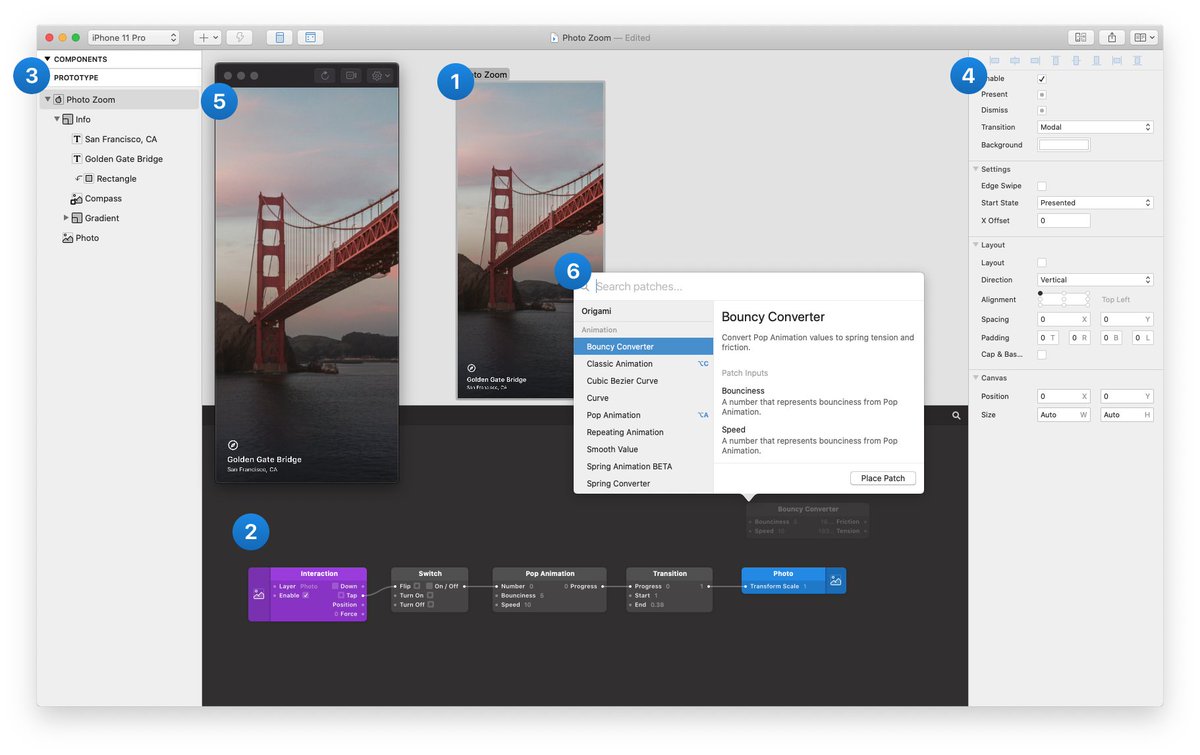Screen dimensions: 1200x755
Task: Click the + add layer button in the toolbar
Action: click(206, 36)
